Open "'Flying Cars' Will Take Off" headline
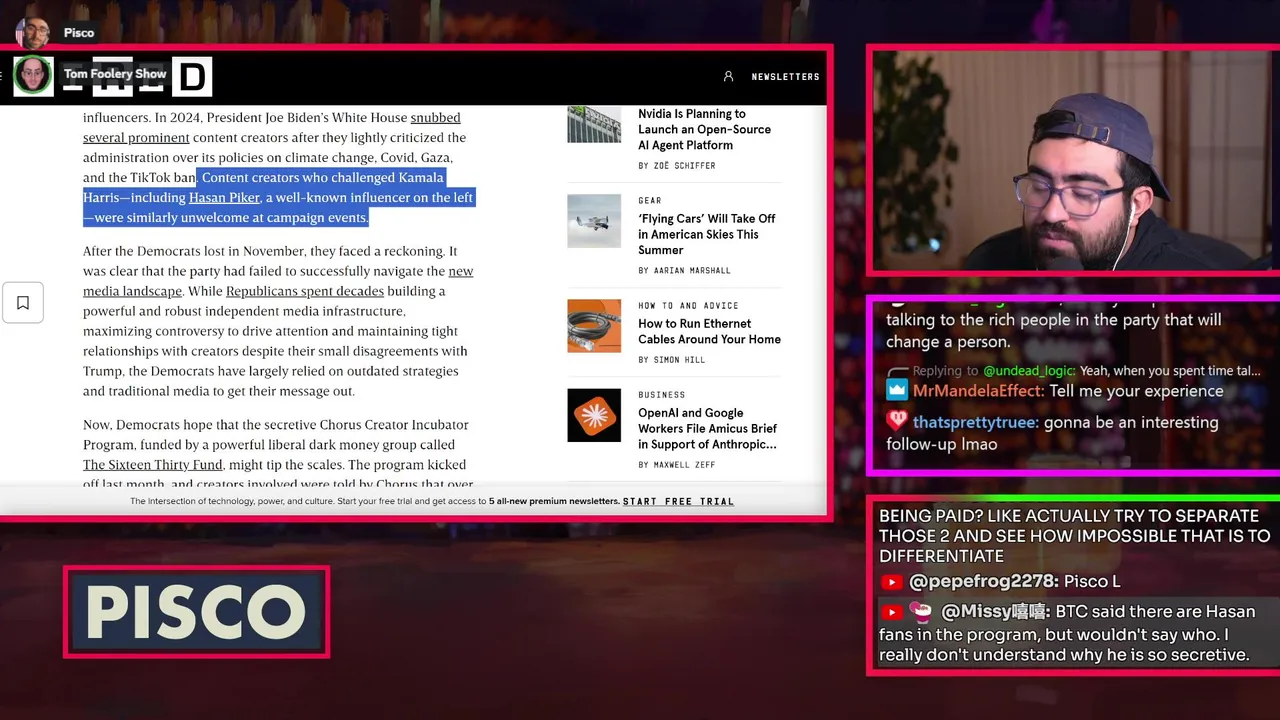 [707, 234]
